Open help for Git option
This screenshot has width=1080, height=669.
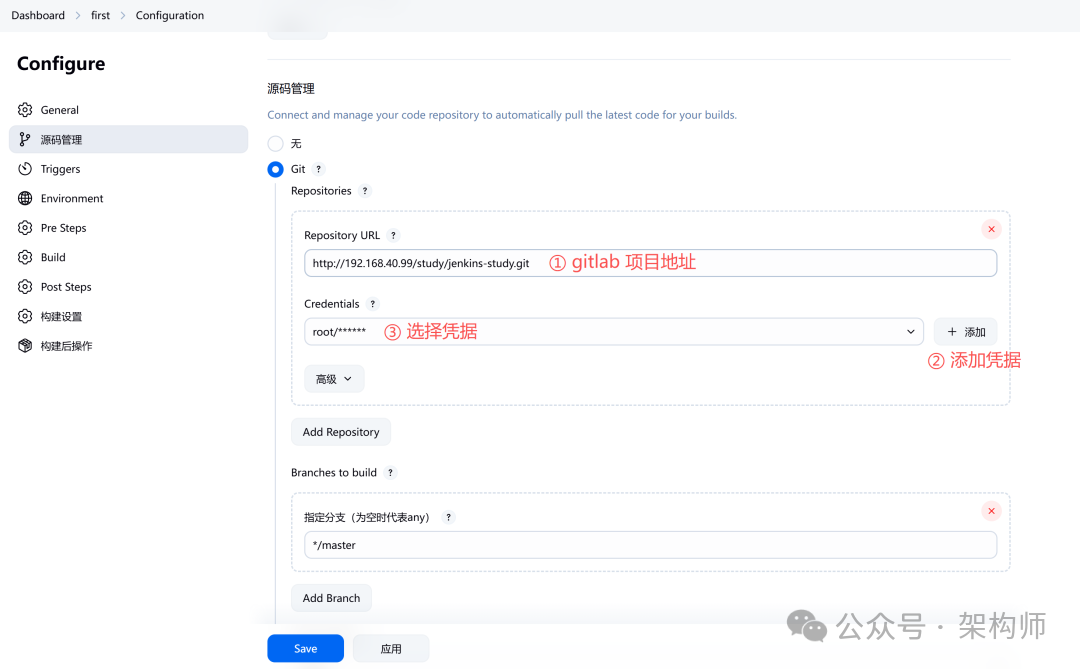[318, 169]
